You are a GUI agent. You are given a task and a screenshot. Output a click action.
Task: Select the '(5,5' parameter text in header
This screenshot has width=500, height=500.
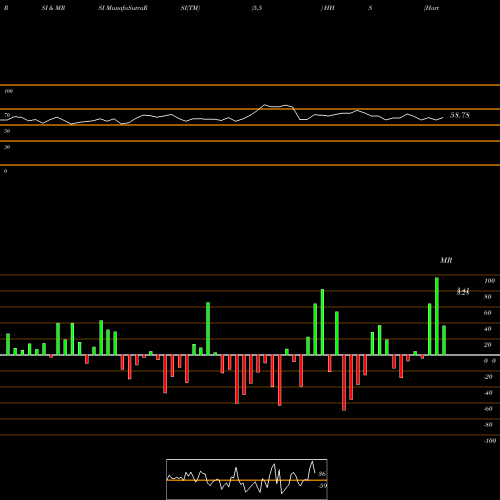(257, 8)
